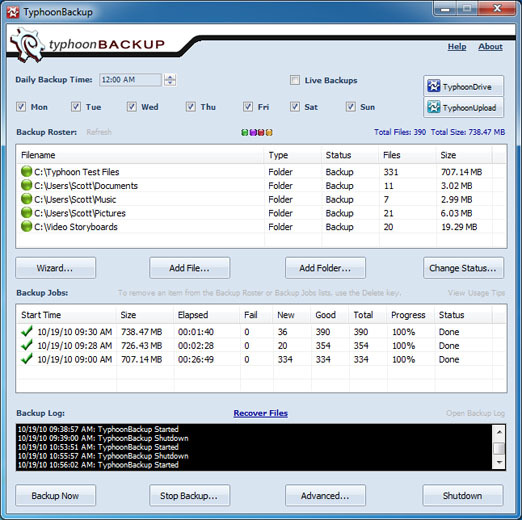
Task: Open the About link
Action: point(490,47)
